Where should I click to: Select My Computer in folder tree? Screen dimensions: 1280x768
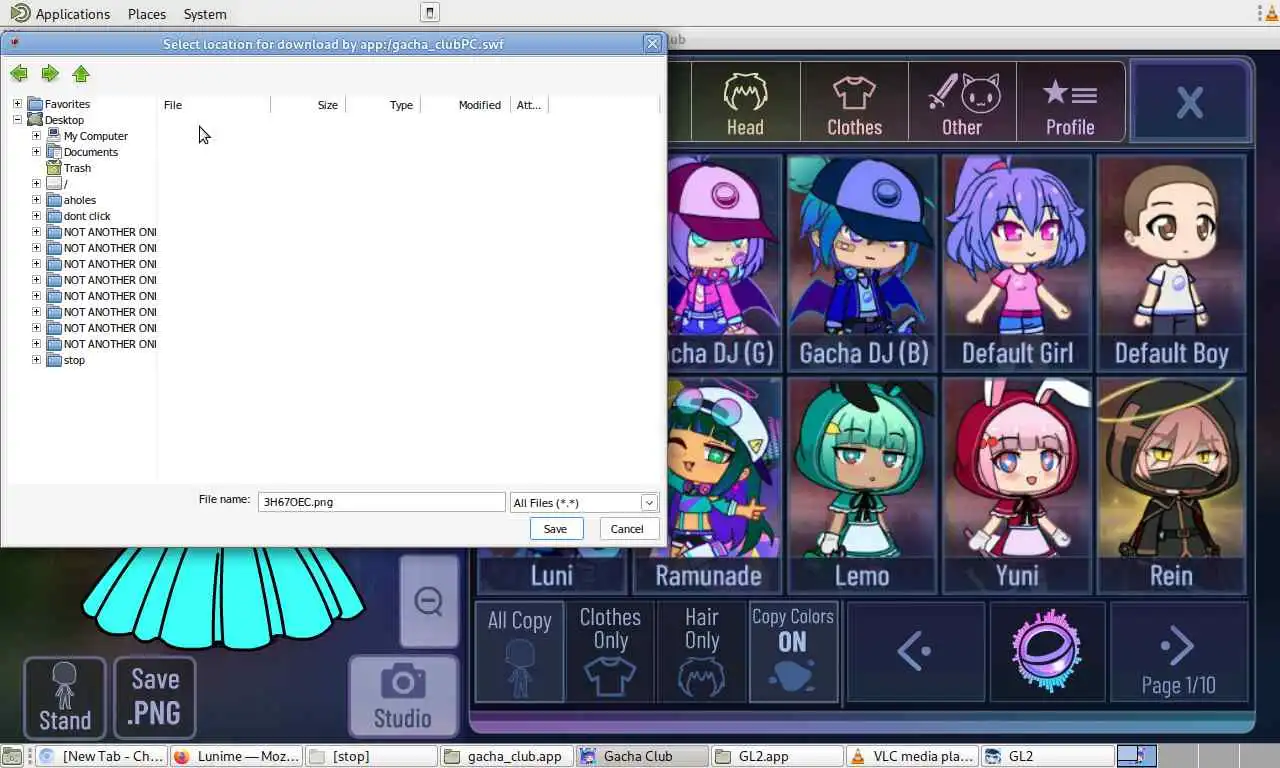coord(95,136)
